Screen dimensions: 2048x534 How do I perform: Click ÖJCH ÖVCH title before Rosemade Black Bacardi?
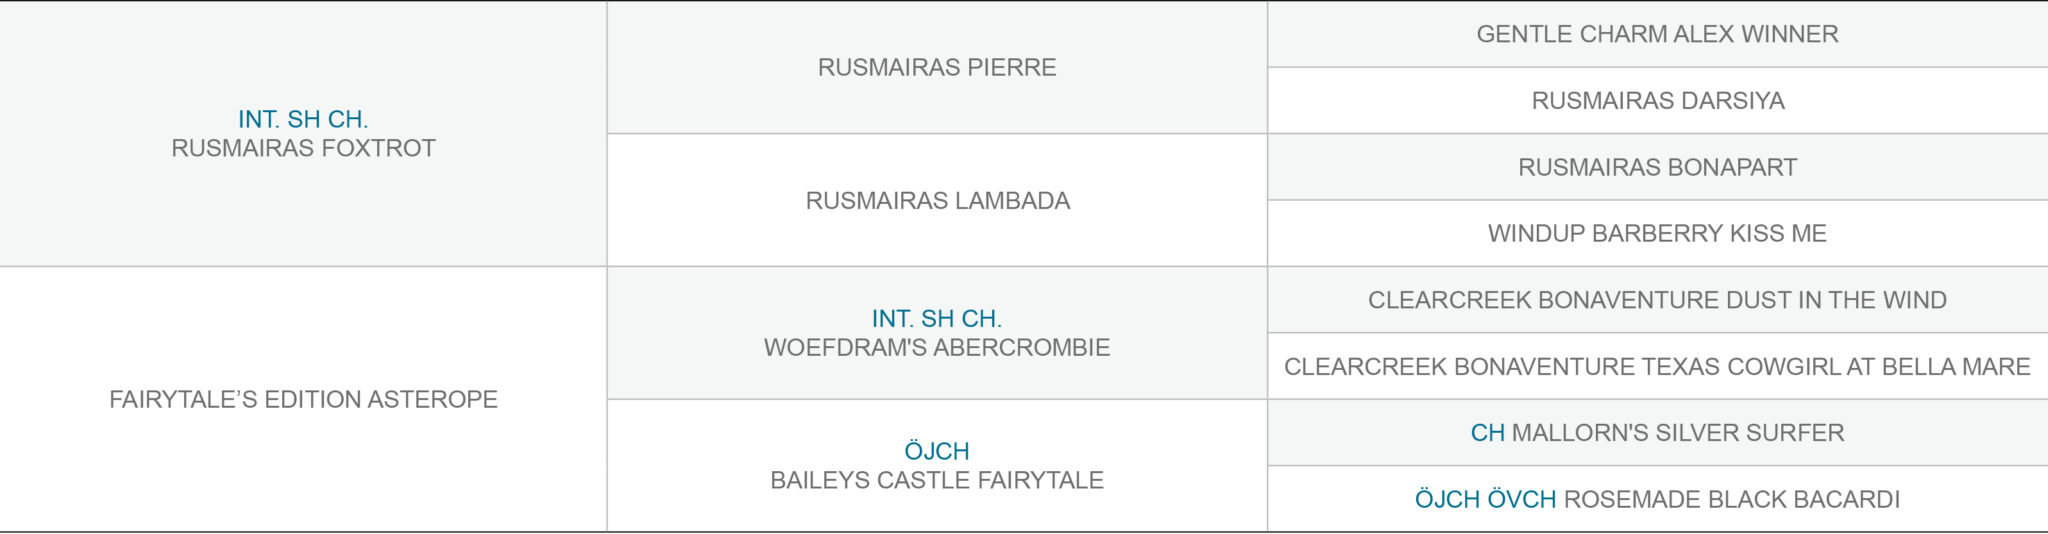coord(1485,499)
